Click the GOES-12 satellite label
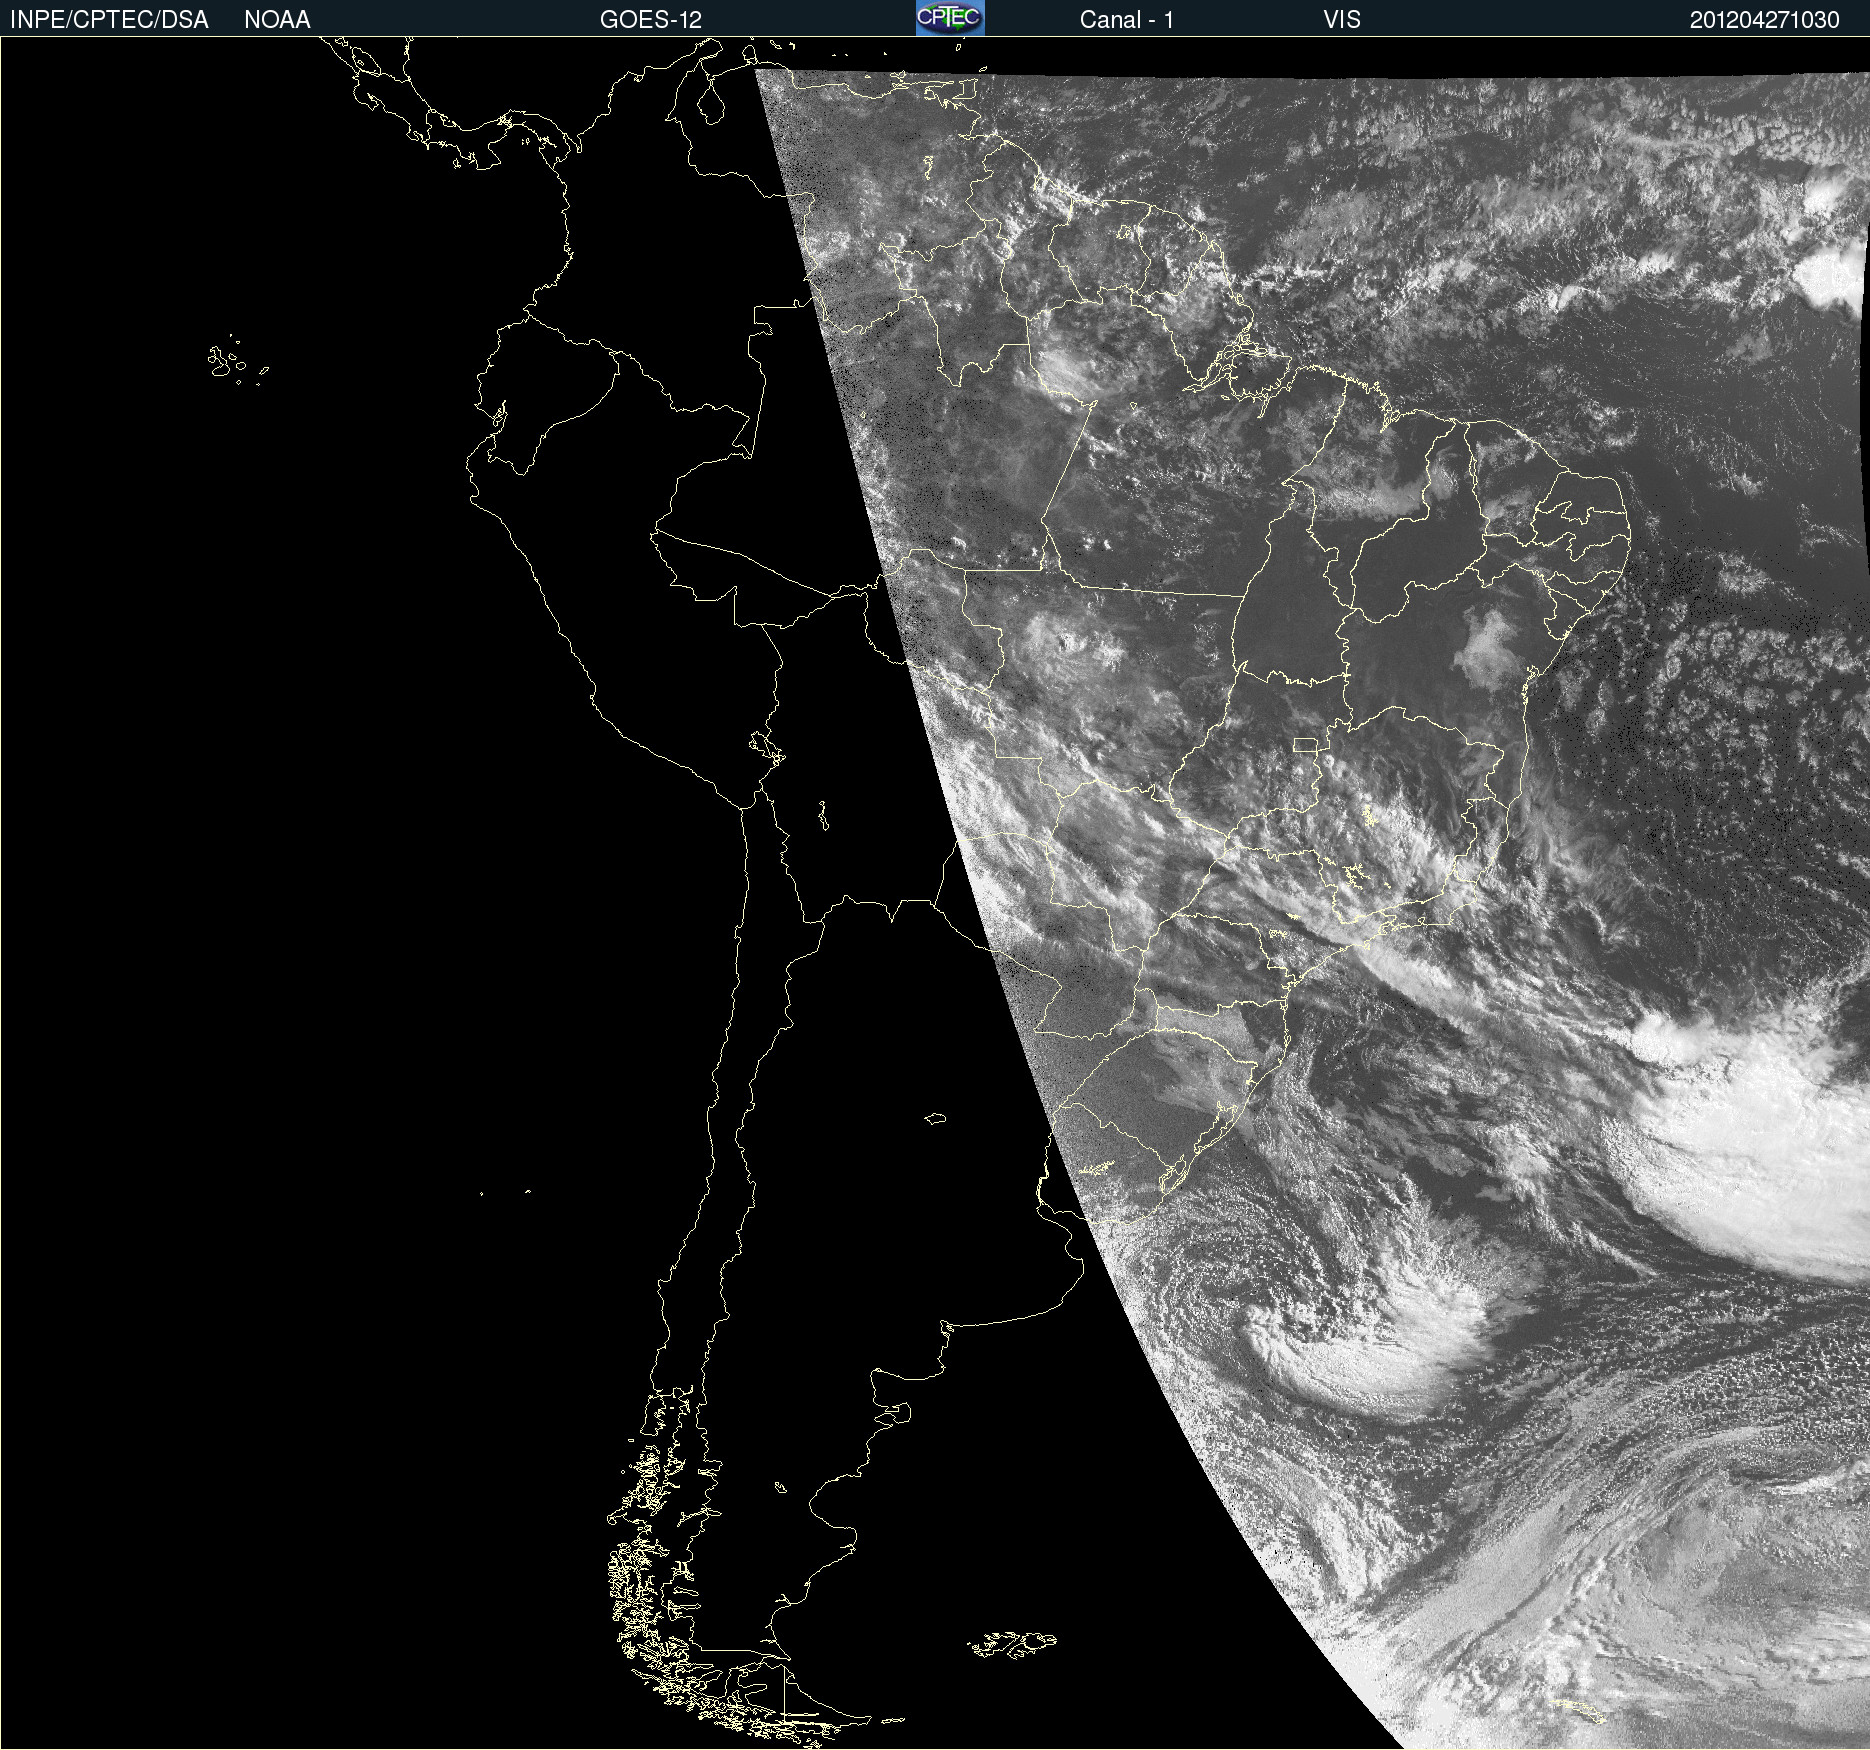Image resolution: width=1870 pixels, height=1750 pixels. pos(651,20)
